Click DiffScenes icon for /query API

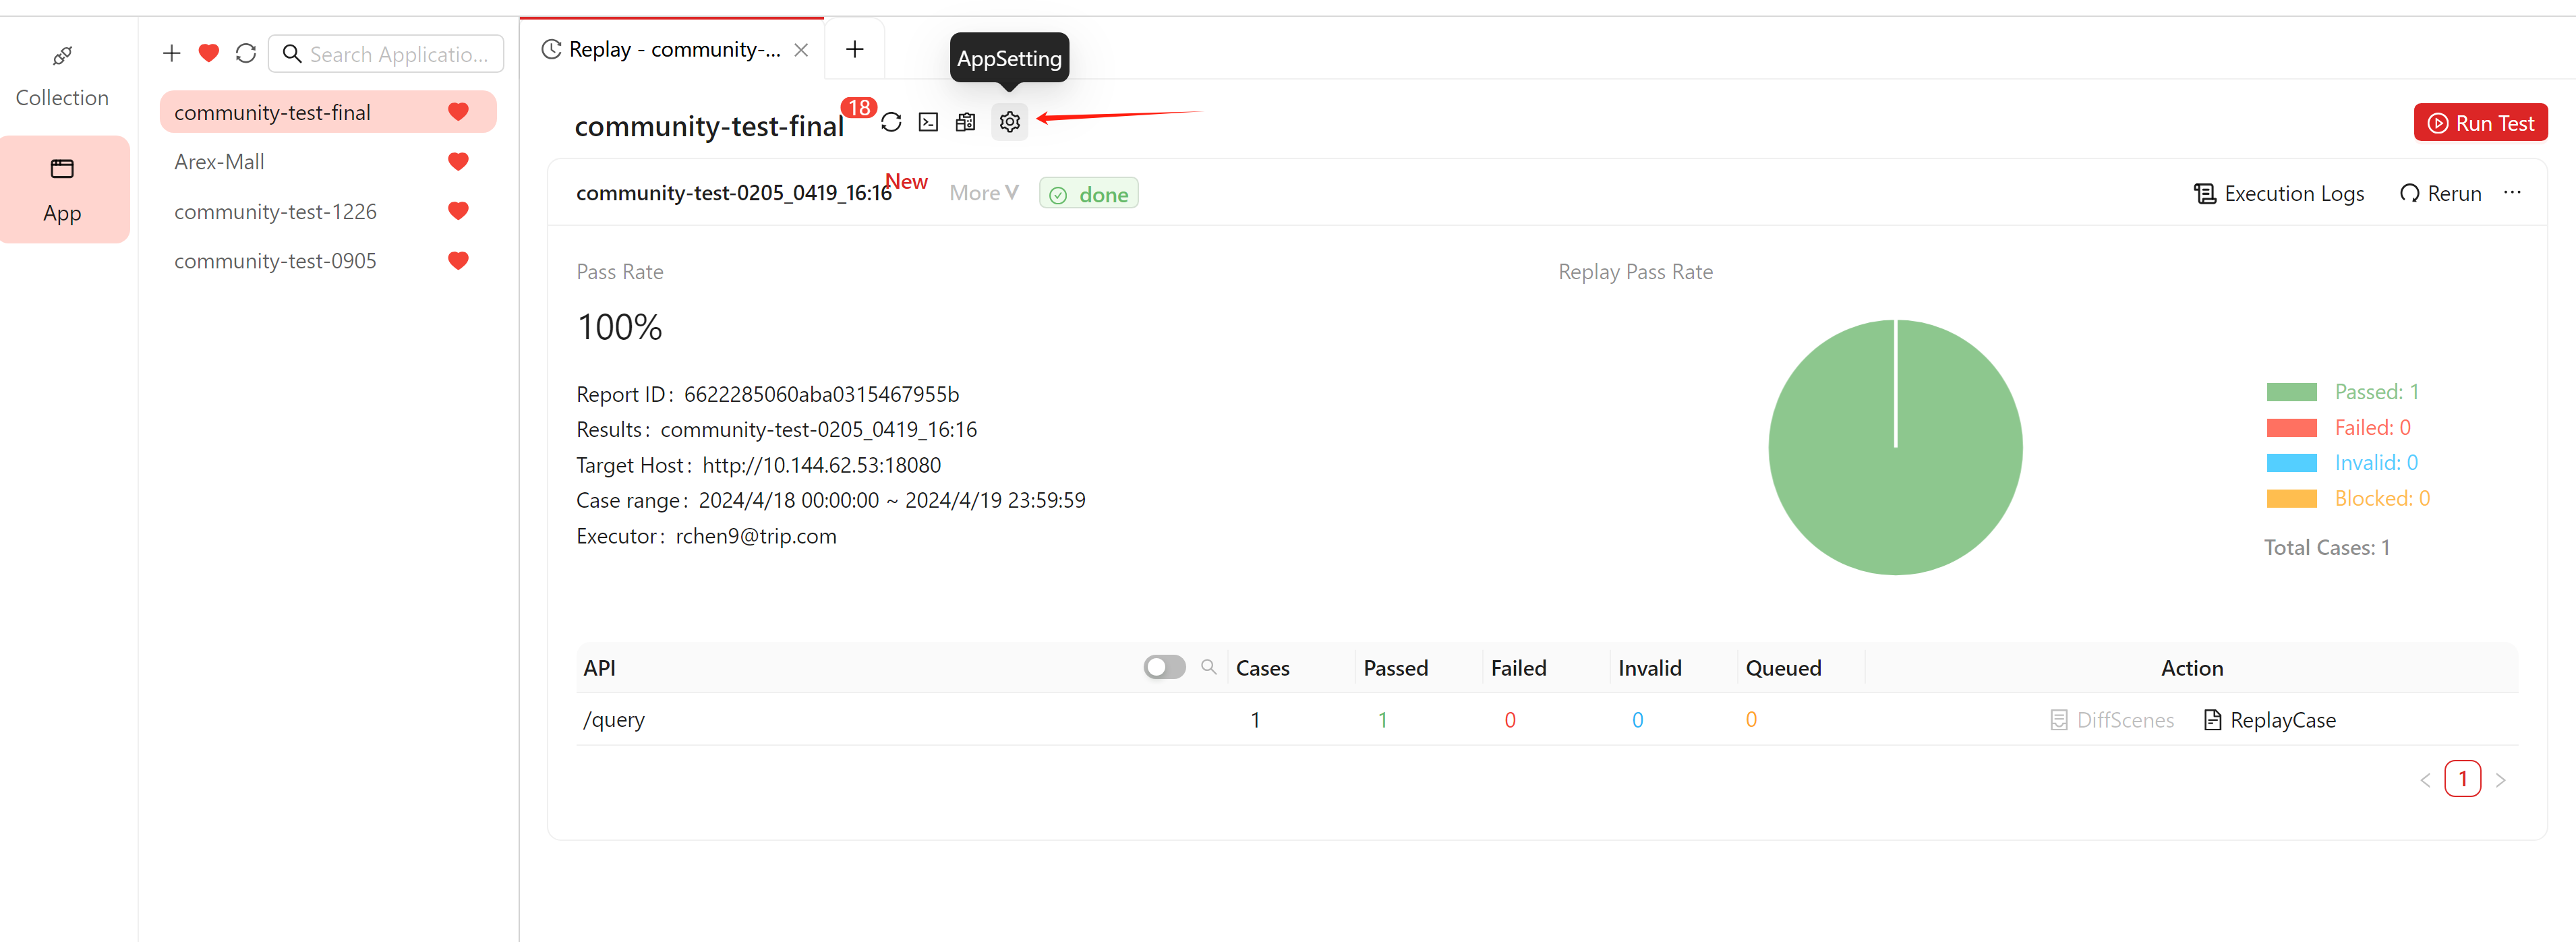2060,718
